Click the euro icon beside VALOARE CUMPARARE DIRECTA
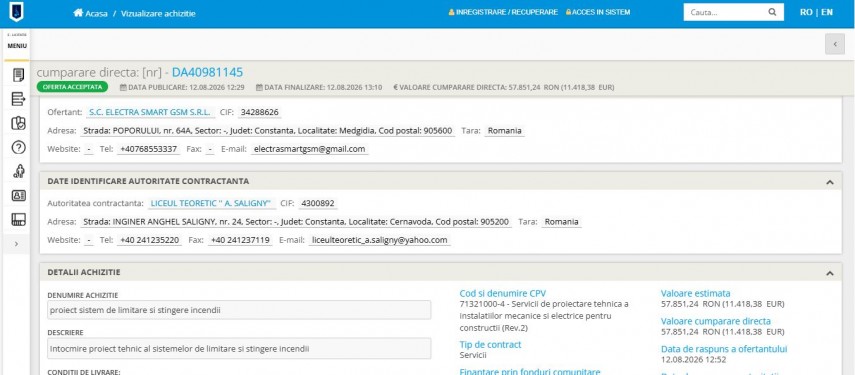The width and height of the screenshot is (855, 375). pyautogui.click(x=395, y=87)
